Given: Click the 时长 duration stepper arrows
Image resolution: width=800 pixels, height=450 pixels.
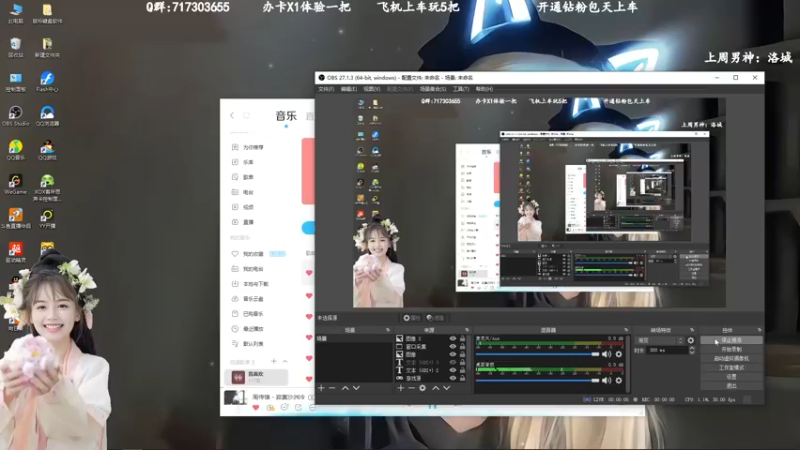Looking at the screenshot, I should point(692,350).
